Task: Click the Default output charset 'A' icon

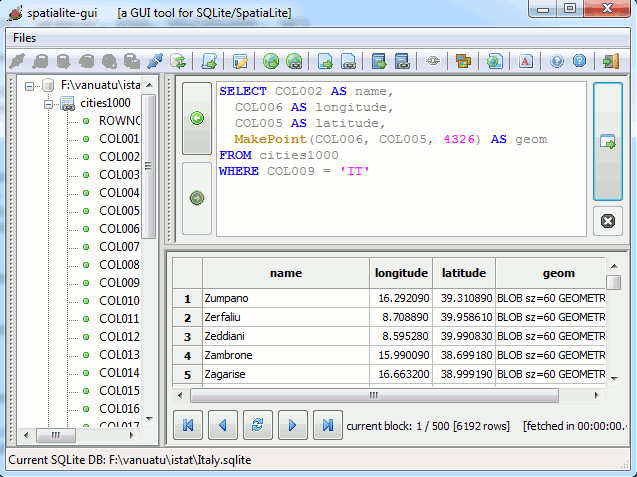Action: pyautogui.click(x=525, y=61)
